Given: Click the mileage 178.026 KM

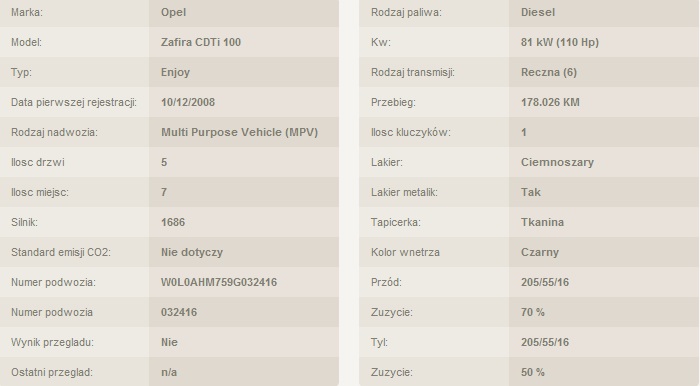Looking at the screenshot, I should tap(550, 102).
